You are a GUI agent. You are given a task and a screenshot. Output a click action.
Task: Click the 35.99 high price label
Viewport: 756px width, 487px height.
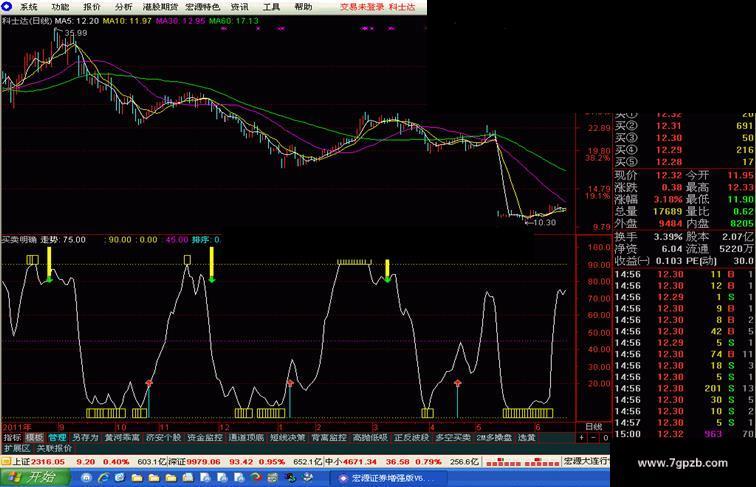[76, 33]
